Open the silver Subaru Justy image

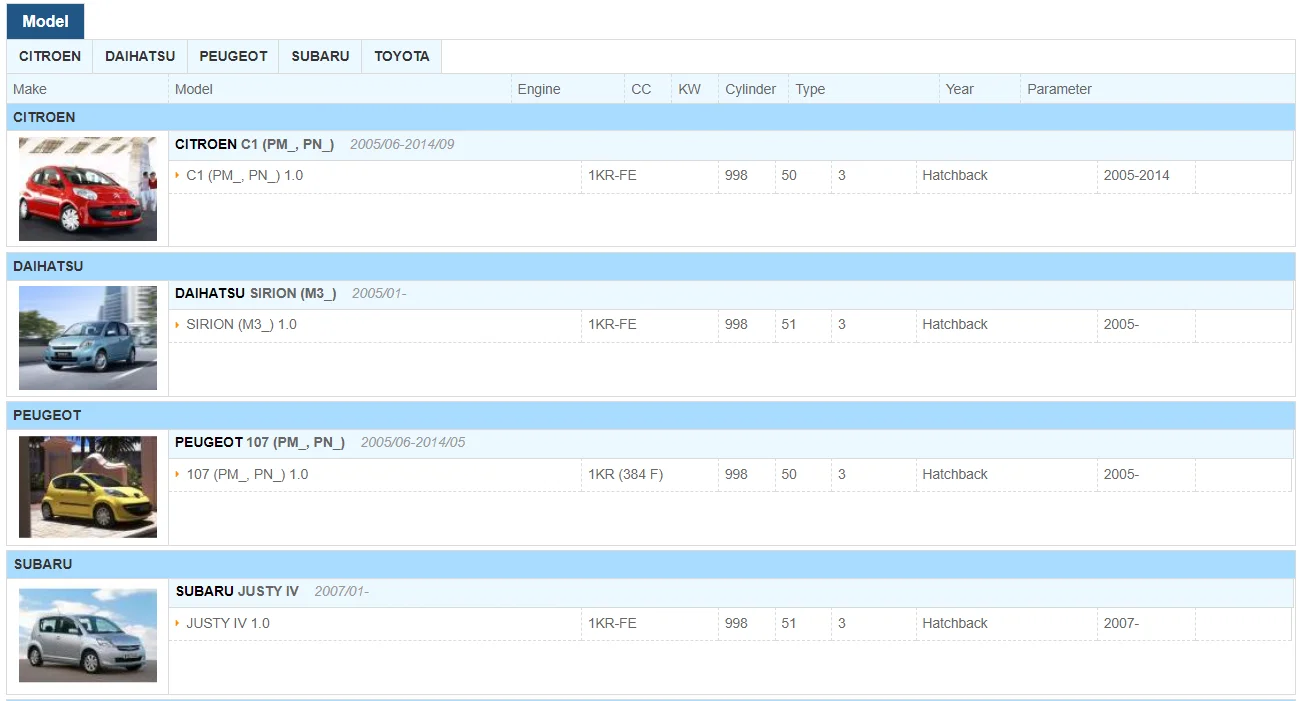point(88,635)
